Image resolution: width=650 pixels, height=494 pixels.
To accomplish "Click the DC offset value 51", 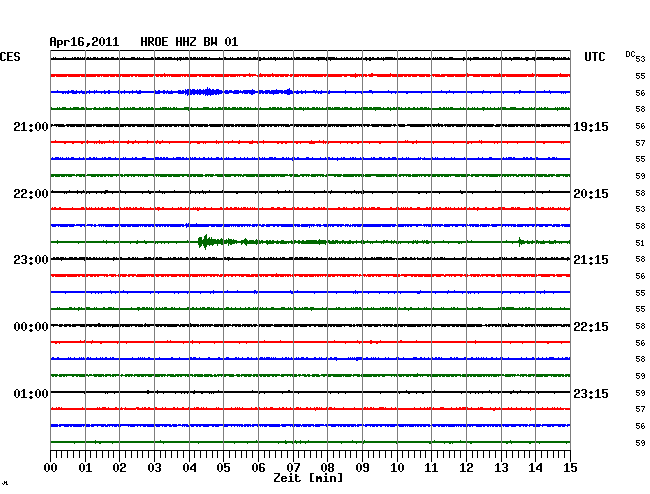I will coord(640,243).
